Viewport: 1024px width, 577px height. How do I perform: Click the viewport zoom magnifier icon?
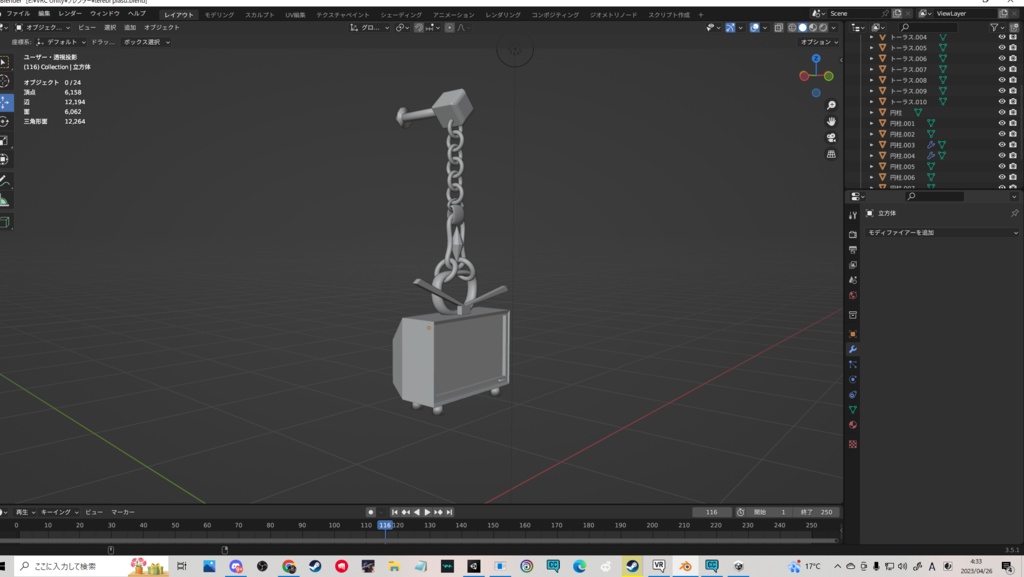tap(831, 105)
